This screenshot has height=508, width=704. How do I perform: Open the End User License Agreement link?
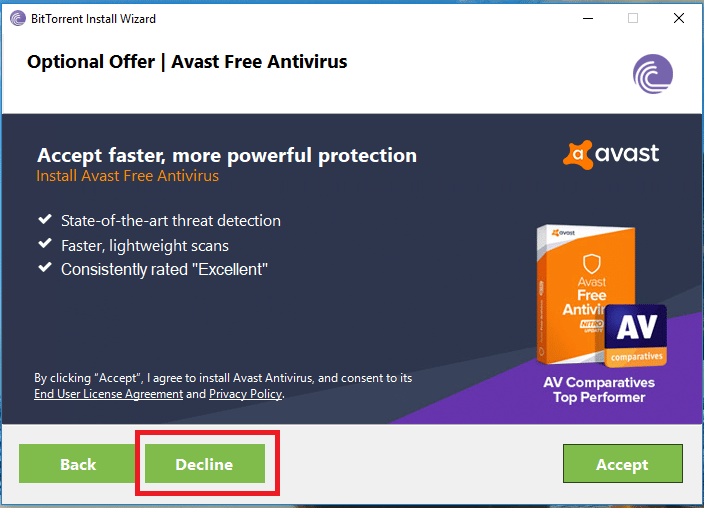109,394
